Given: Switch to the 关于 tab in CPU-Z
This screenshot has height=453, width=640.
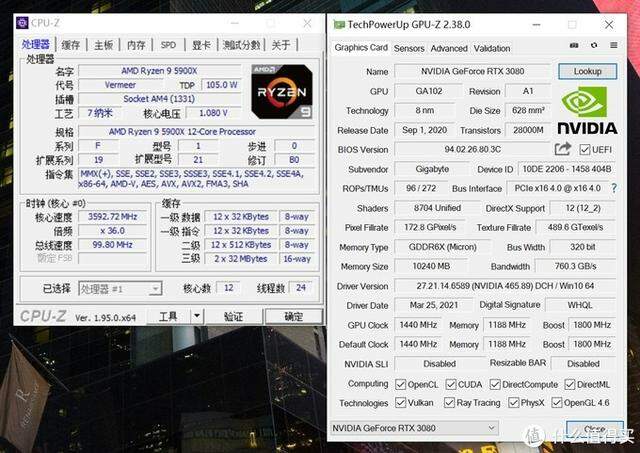Looking at the screenshot, I should tap(281, 45).
